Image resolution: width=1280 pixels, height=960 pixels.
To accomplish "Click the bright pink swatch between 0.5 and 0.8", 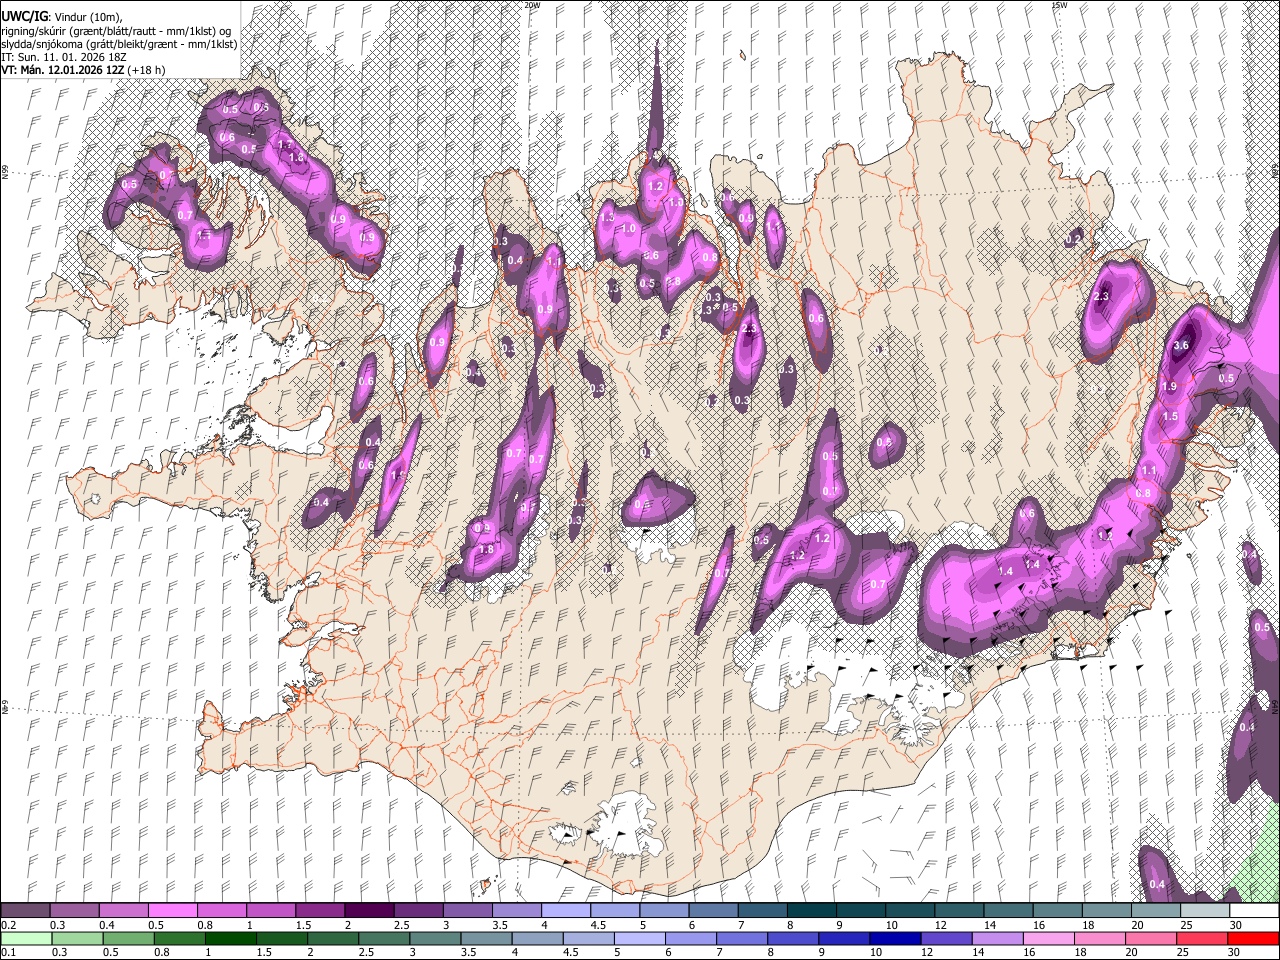I will pyautogui.click(x=172, y=911).
